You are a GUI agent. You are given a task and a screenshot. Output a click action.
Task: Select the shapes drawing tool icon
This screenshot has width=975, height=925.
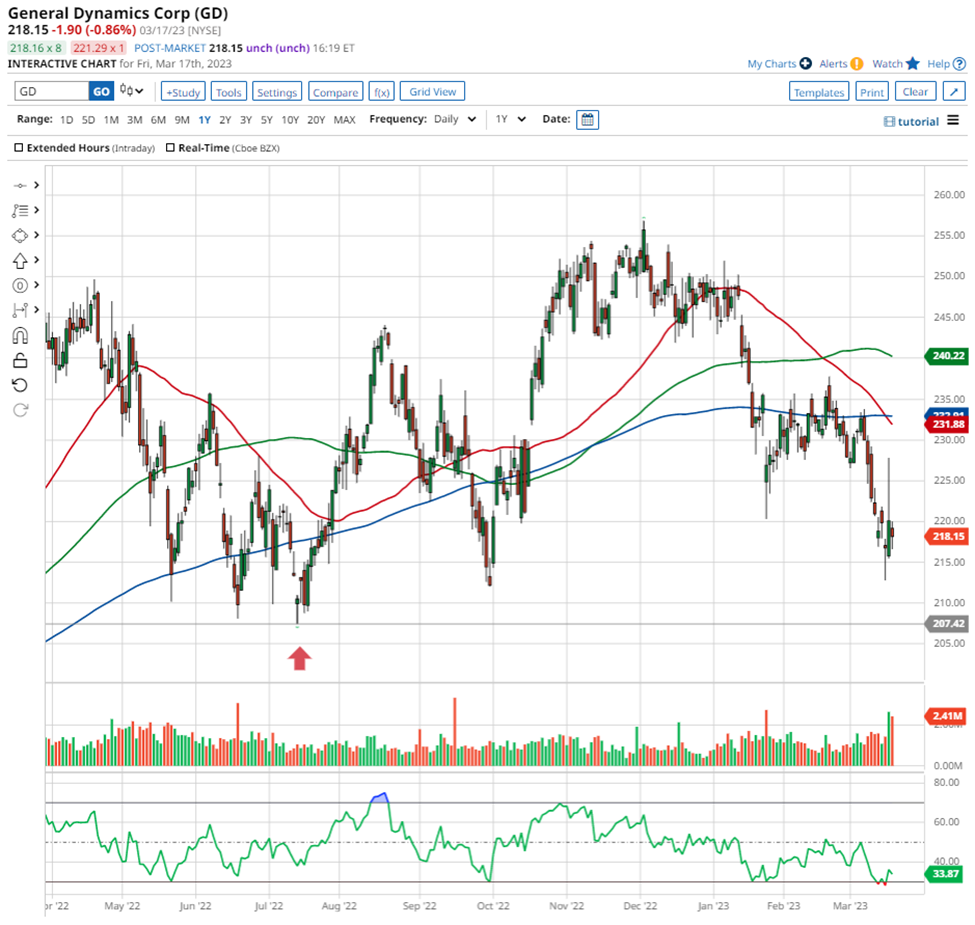[20, 236]
